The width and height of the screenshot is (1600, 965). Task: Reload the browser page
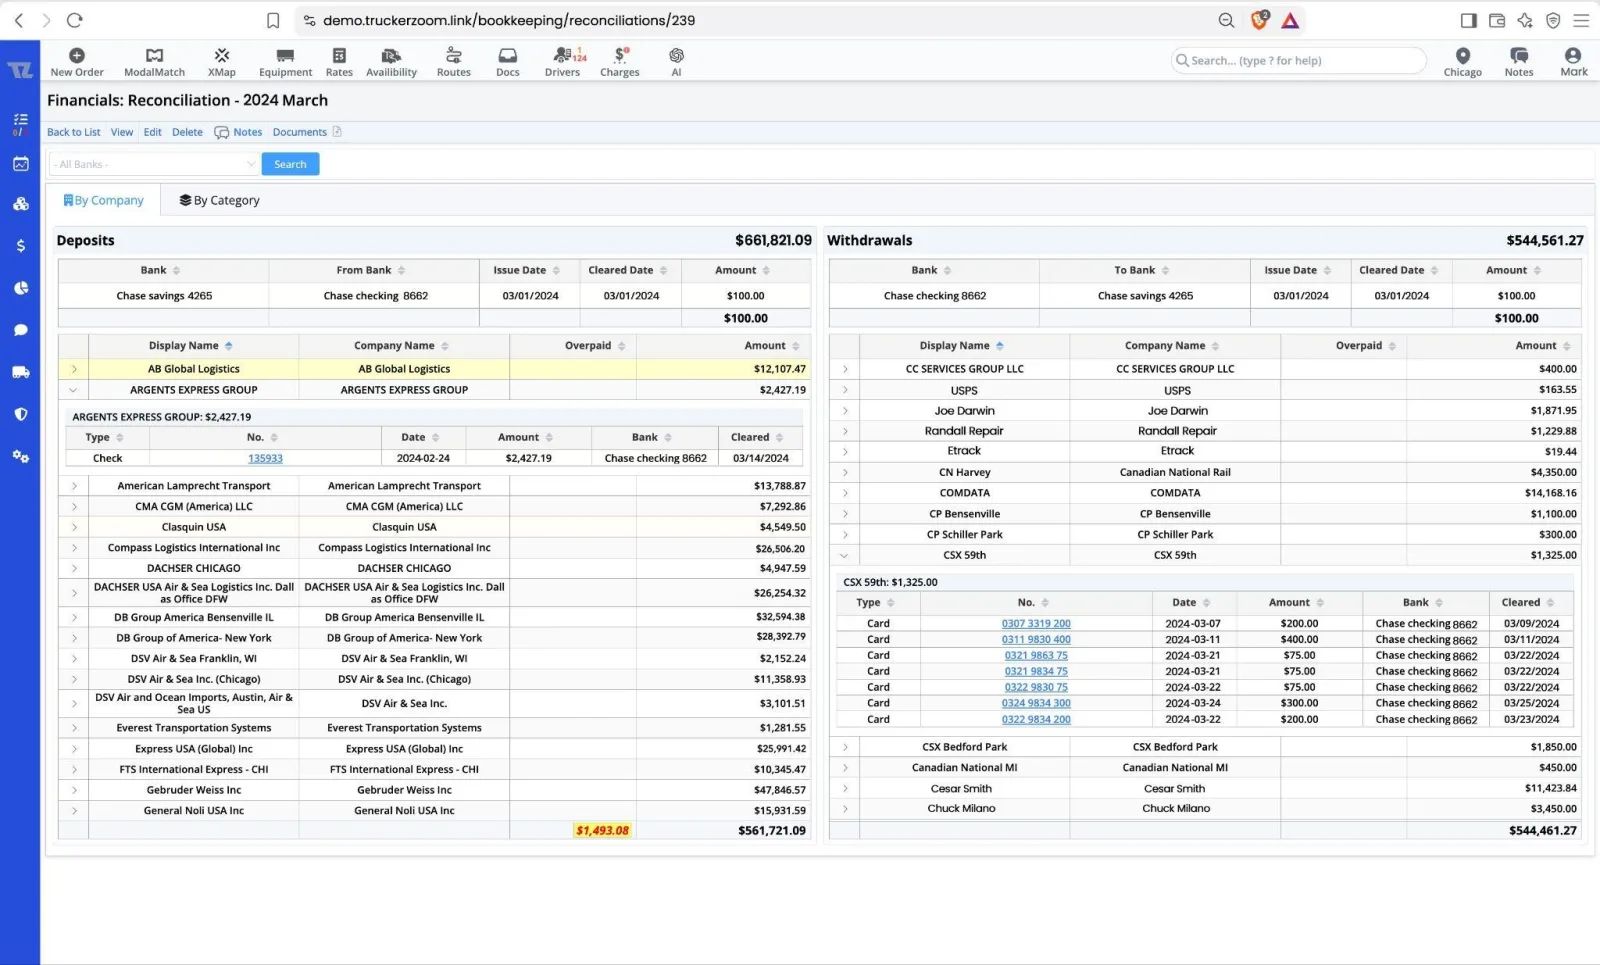tap(74, 20)
